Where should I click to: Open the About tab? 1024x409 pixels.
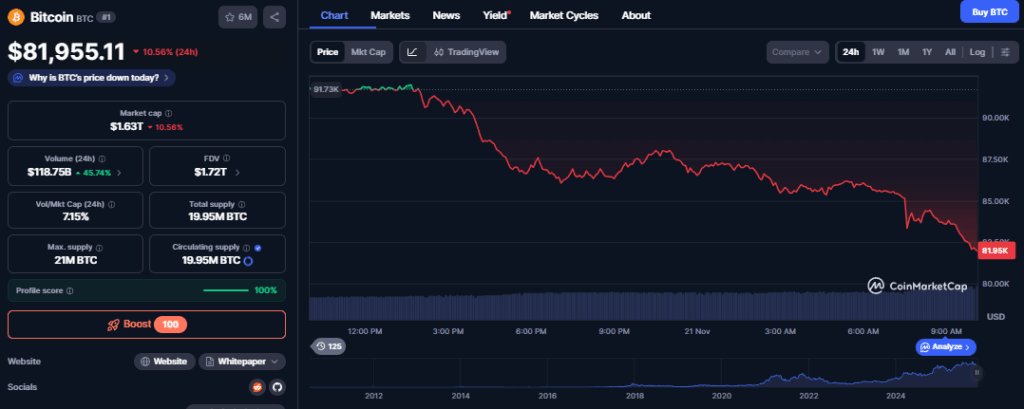point(635,15)
